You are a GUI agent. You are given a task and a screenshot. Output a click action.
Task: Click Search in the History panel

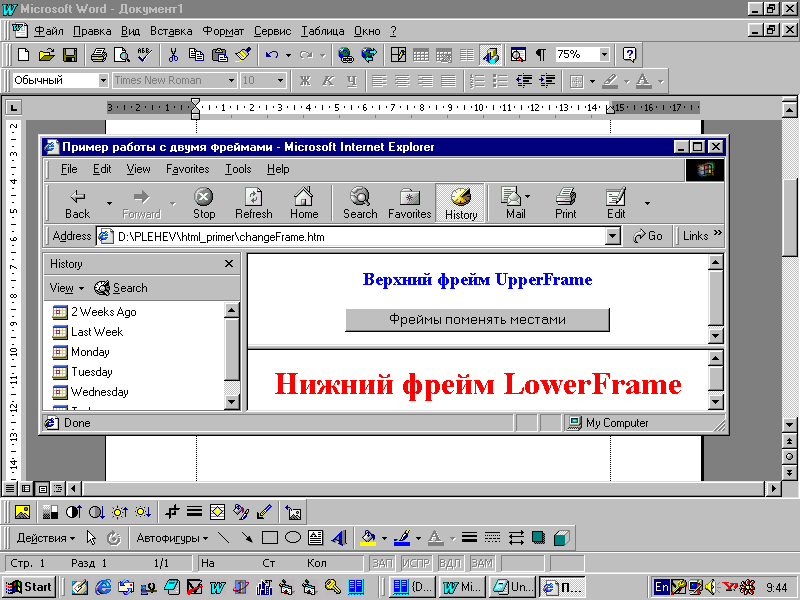[x=121, y=288]
